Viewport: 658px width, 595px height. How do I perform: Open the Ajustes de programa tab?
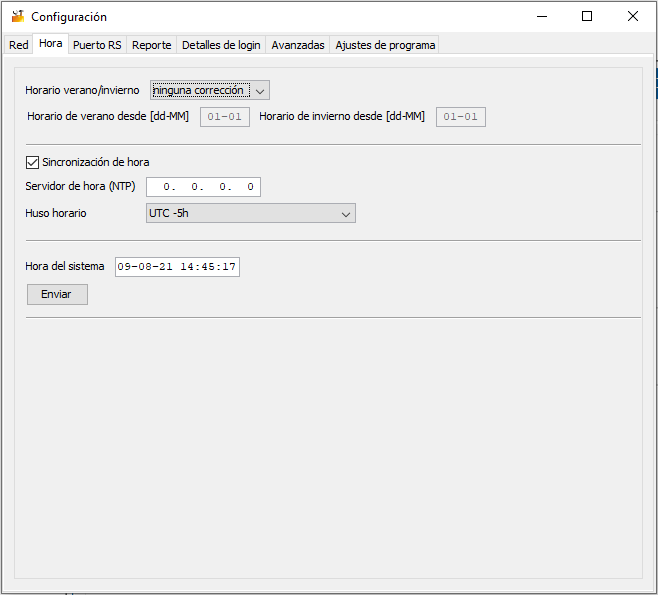[x=385, y=45]
